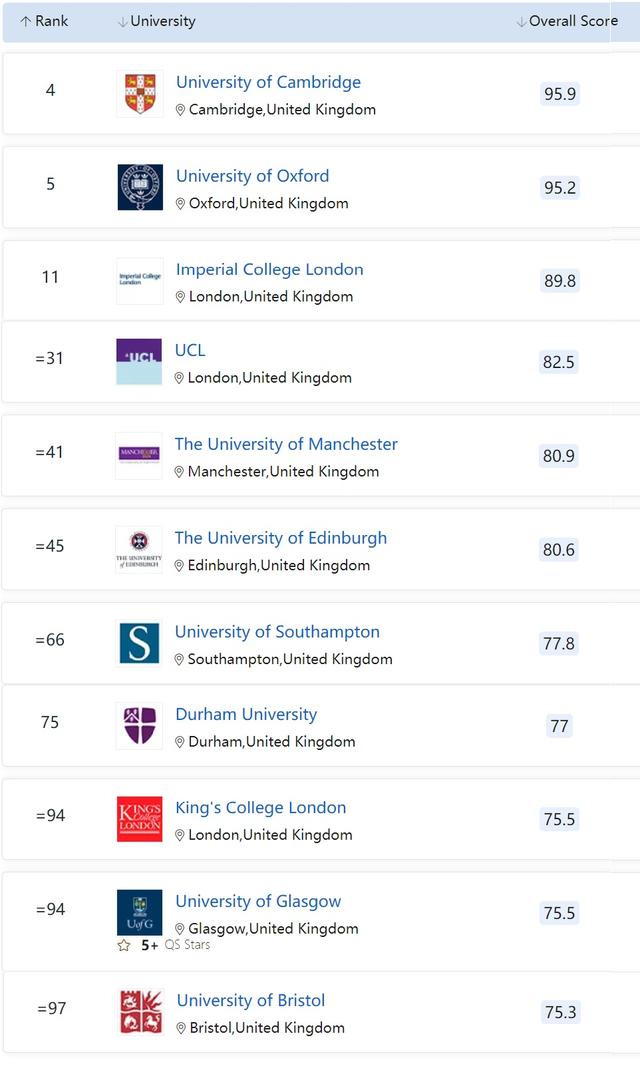Image resolution: width=640 pixels, height=1082 pixels.
Task: Open the University of Bristol link
Action: (251, 1000)
